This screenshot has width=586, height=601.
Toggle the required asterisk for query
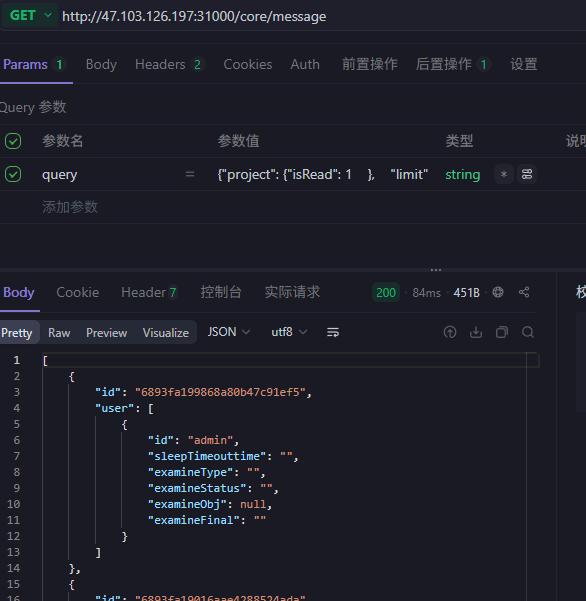coord(504,174)
